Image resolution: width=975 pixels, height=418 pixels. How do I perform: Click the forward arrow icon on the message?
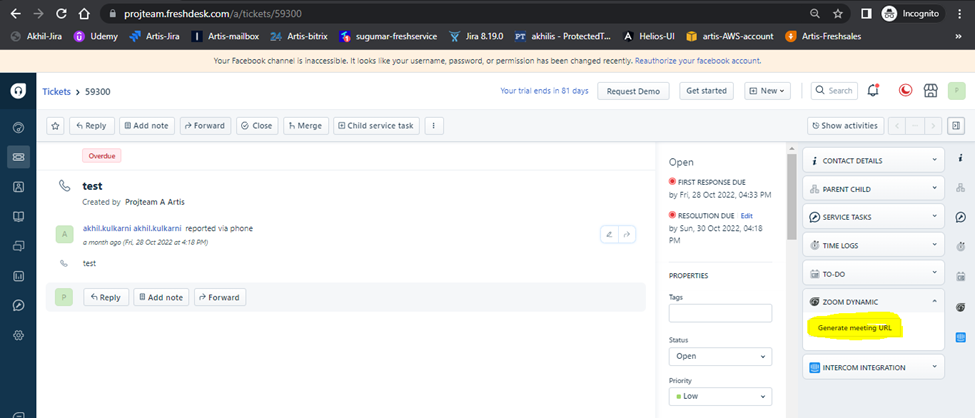click(x=627, y=235)
